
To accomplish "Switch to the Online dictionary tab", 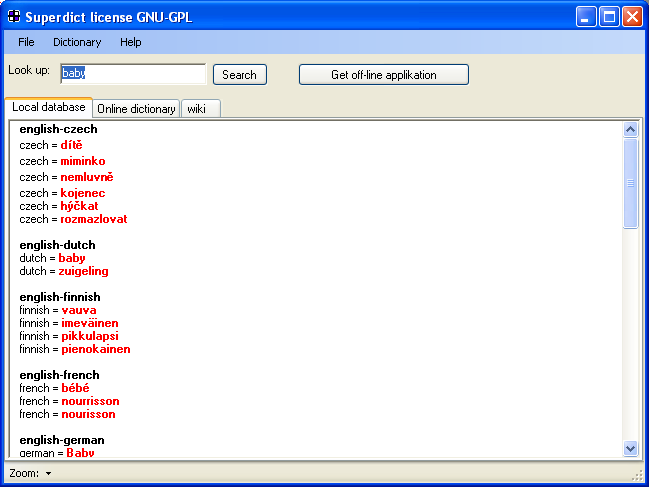I will coord(136,109).
